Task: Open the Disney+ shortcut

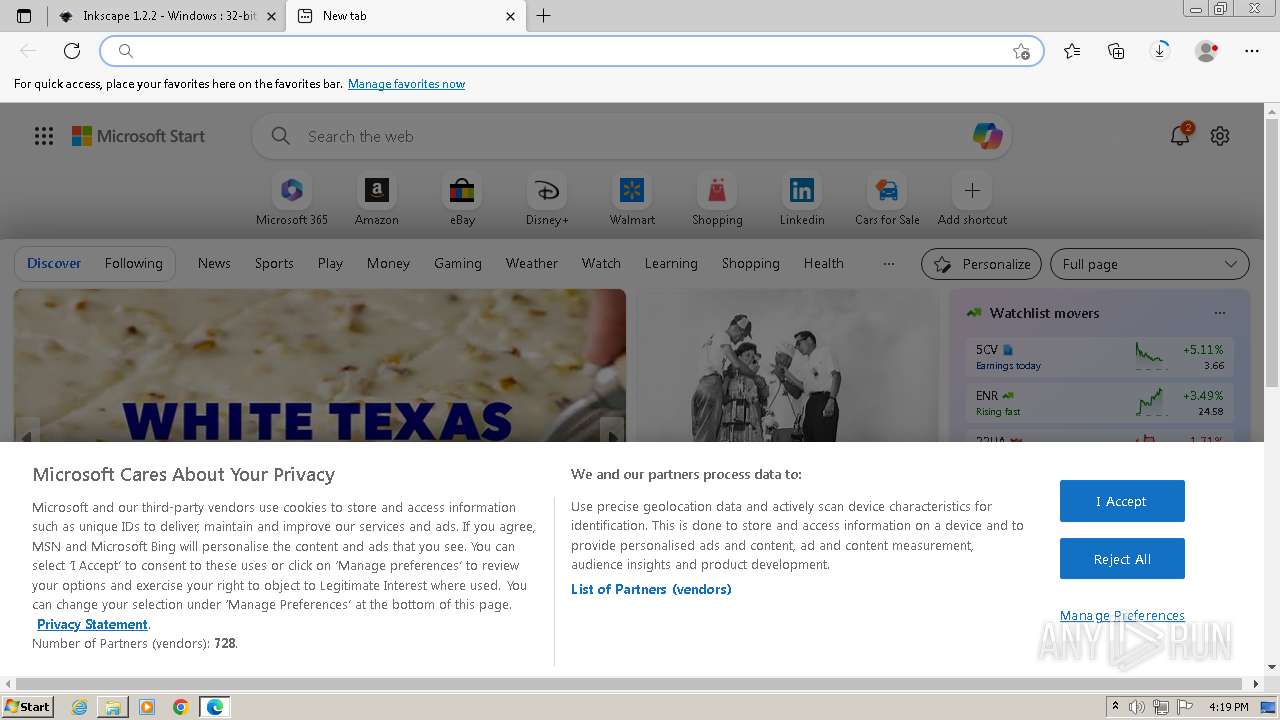Action: (x=547, y=199)
